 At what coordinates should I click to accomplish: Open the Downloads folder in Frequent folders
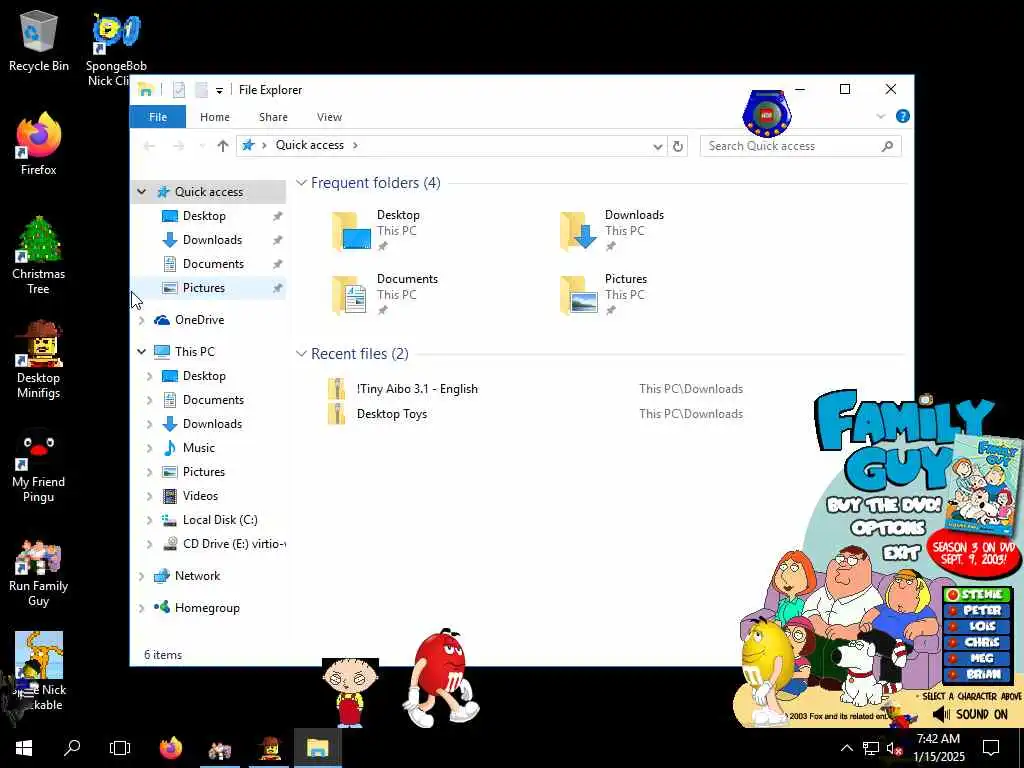tap(612, 230)
